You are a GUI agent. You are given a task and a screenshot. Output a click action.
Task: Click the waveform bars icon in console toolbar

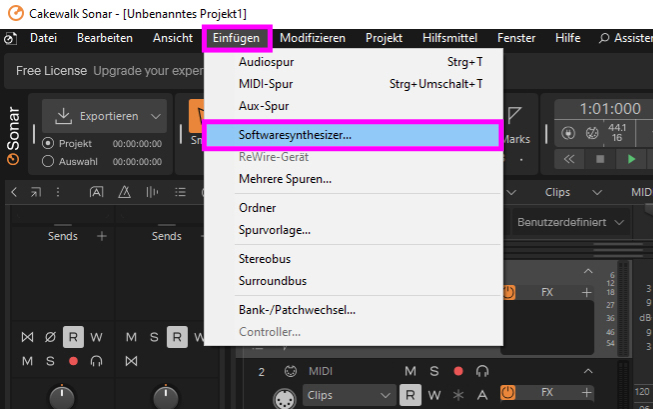(x=152, y=192)
